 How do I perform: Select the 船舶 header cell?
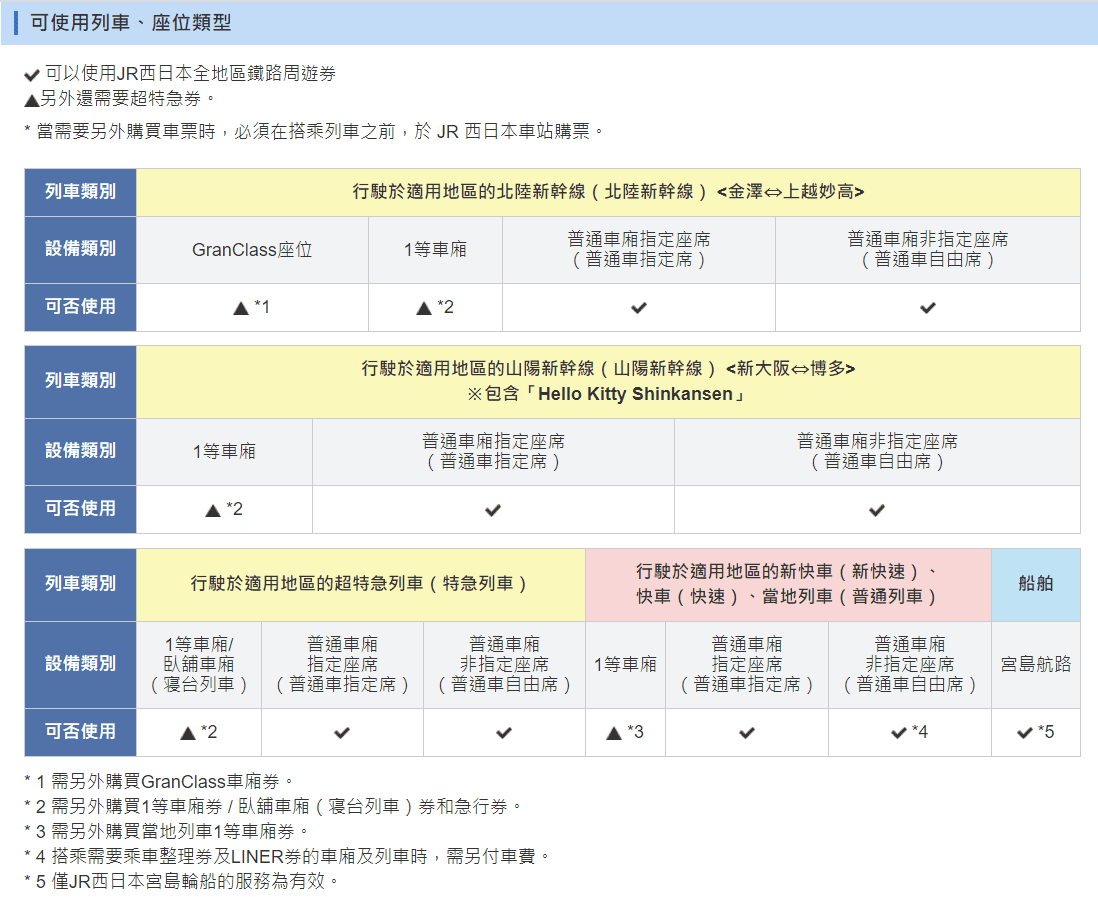(x=1035, y=584)
